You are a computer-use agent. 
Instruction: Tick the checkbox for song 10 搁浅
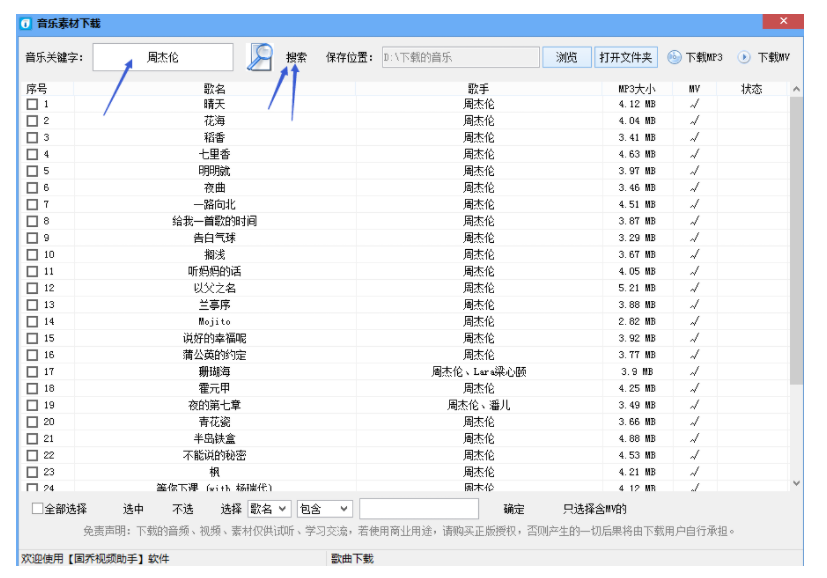tap(32, 255)
